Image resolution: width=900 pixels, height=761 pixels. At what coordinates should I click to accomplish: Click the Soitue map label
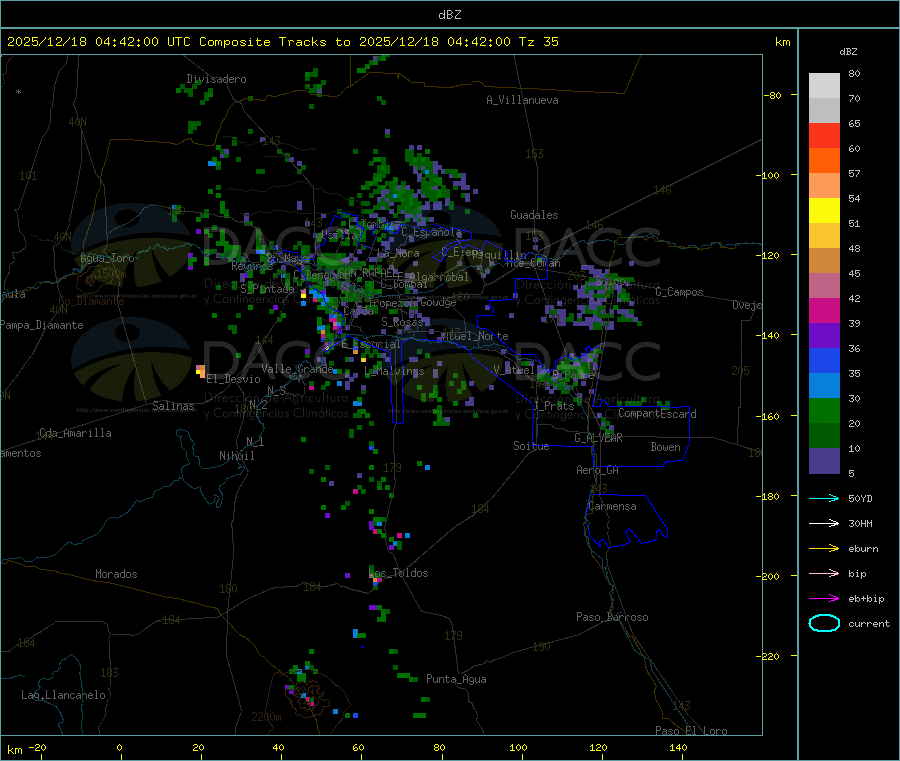click(x=531, y=446)
